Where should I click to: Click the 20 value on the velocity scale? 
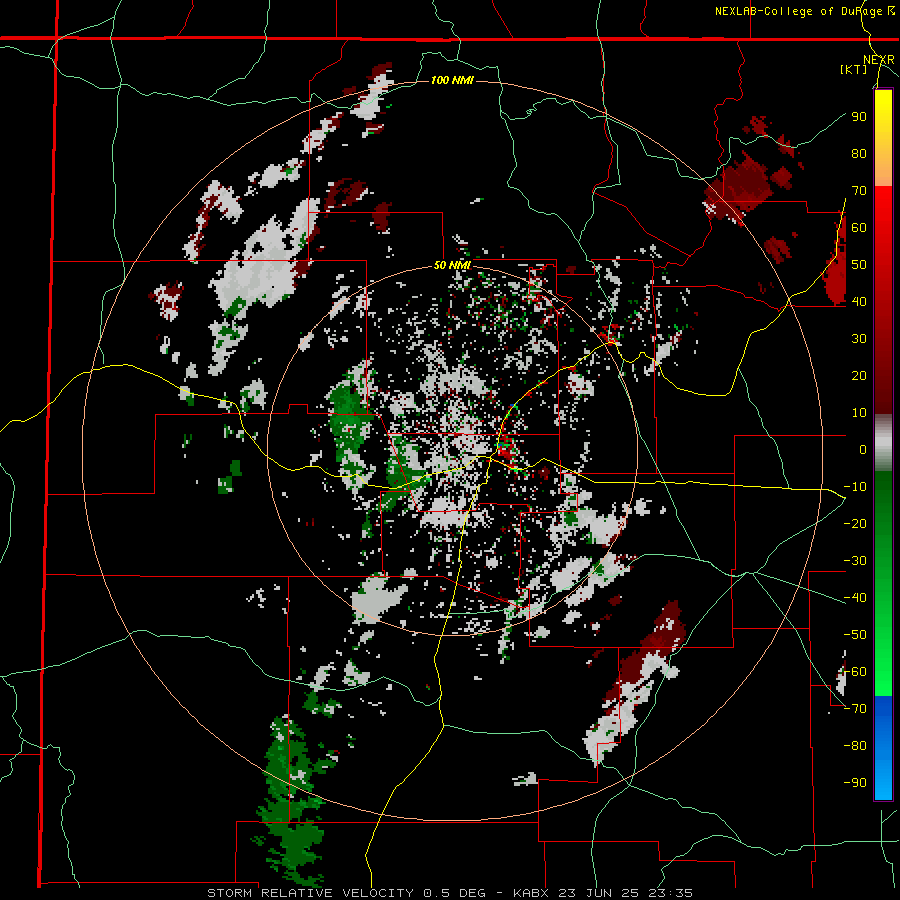(x=859, y=375)
